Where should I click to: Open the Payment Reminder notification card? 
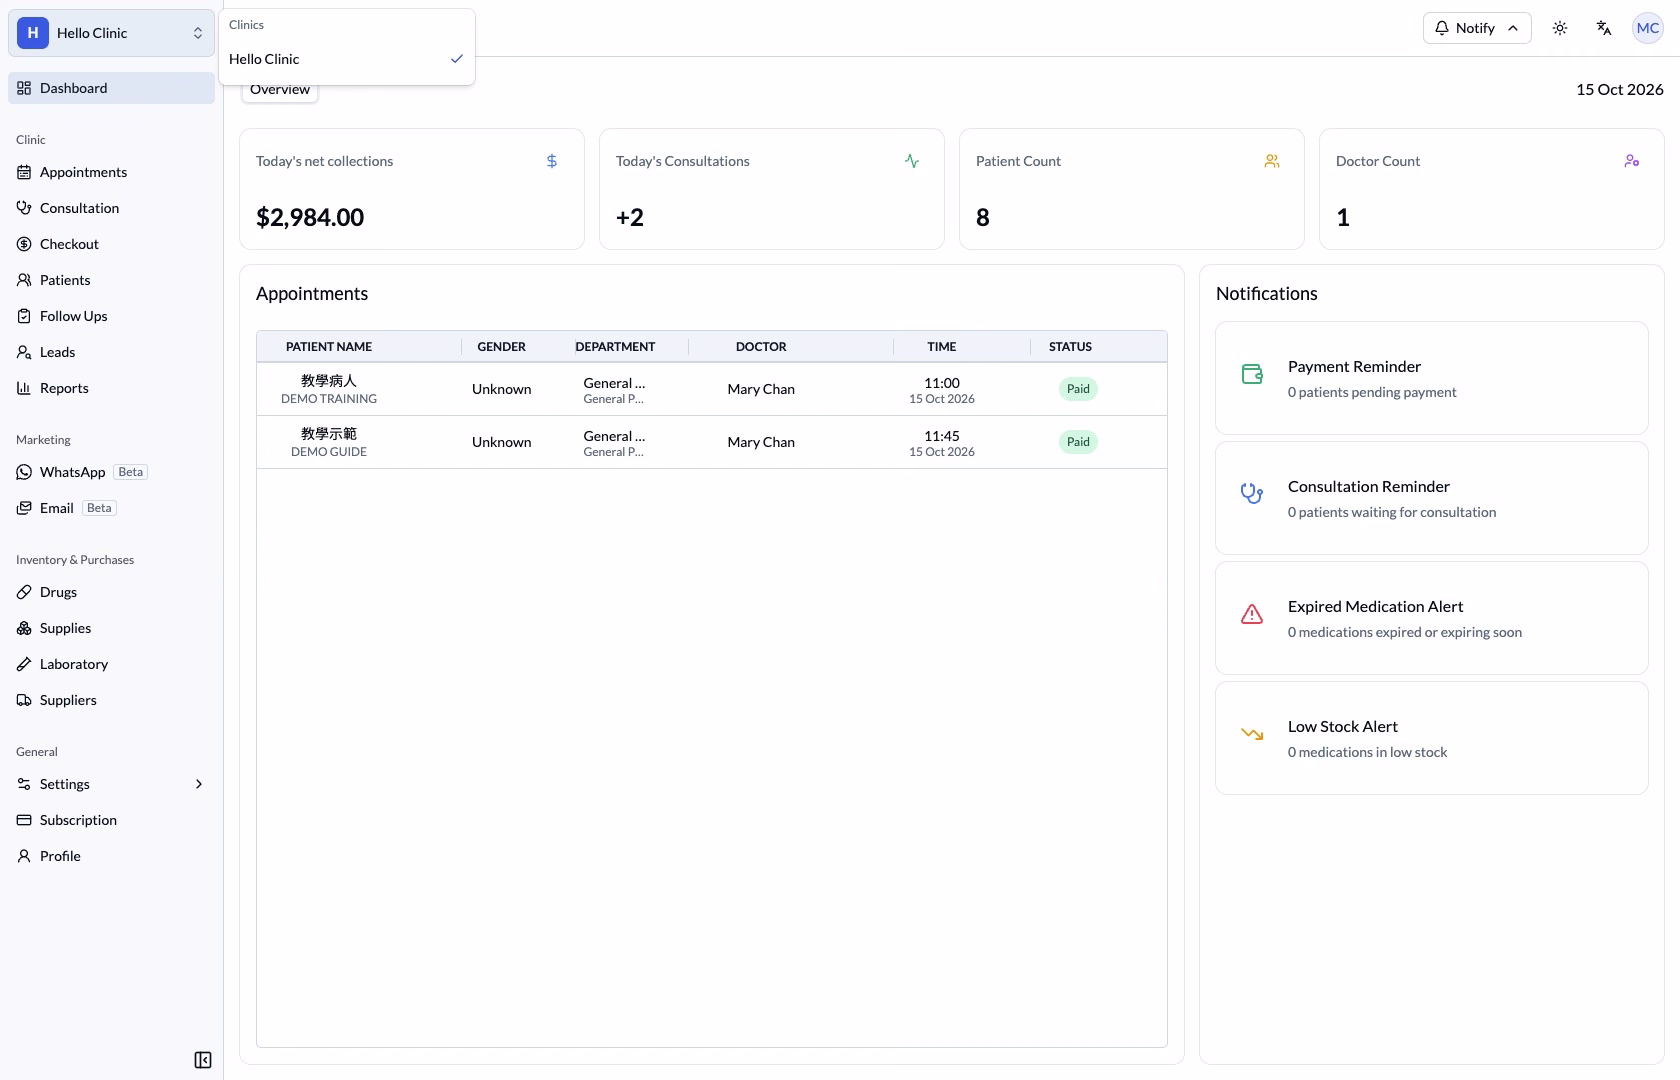pos(1432,378)
